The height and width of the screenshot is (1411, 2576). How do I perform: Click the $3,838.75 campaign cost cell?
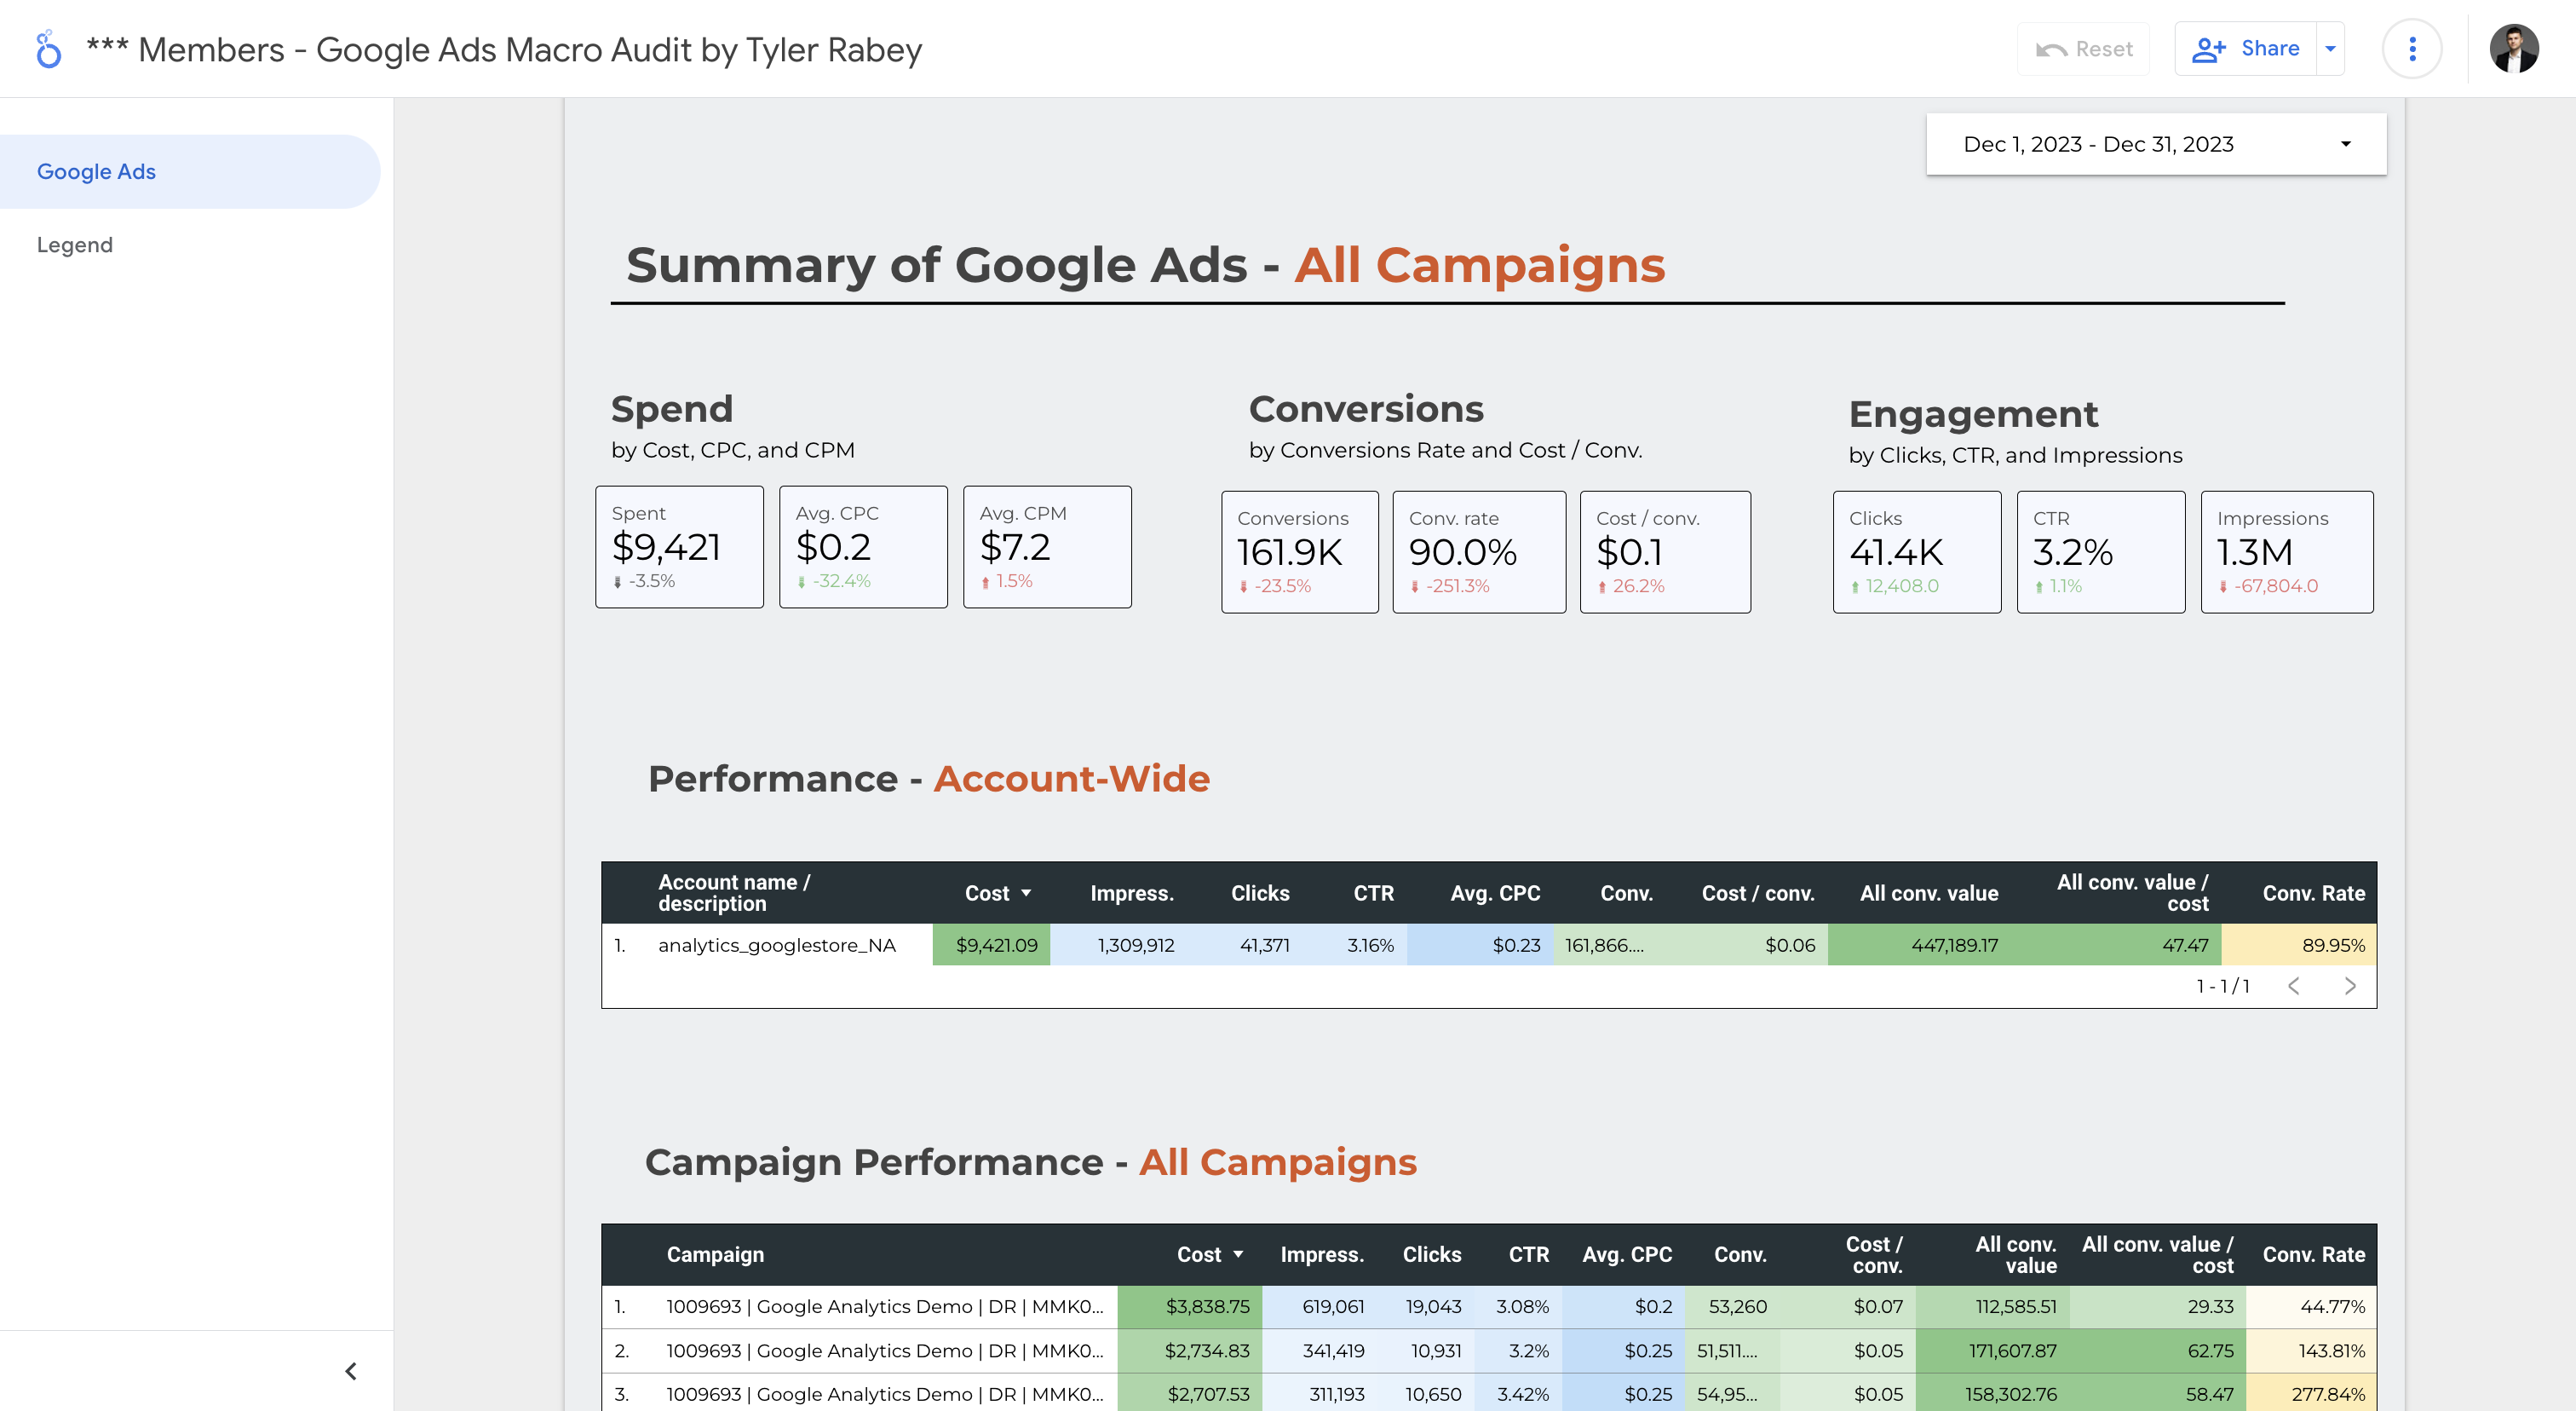[1190, 1307]
